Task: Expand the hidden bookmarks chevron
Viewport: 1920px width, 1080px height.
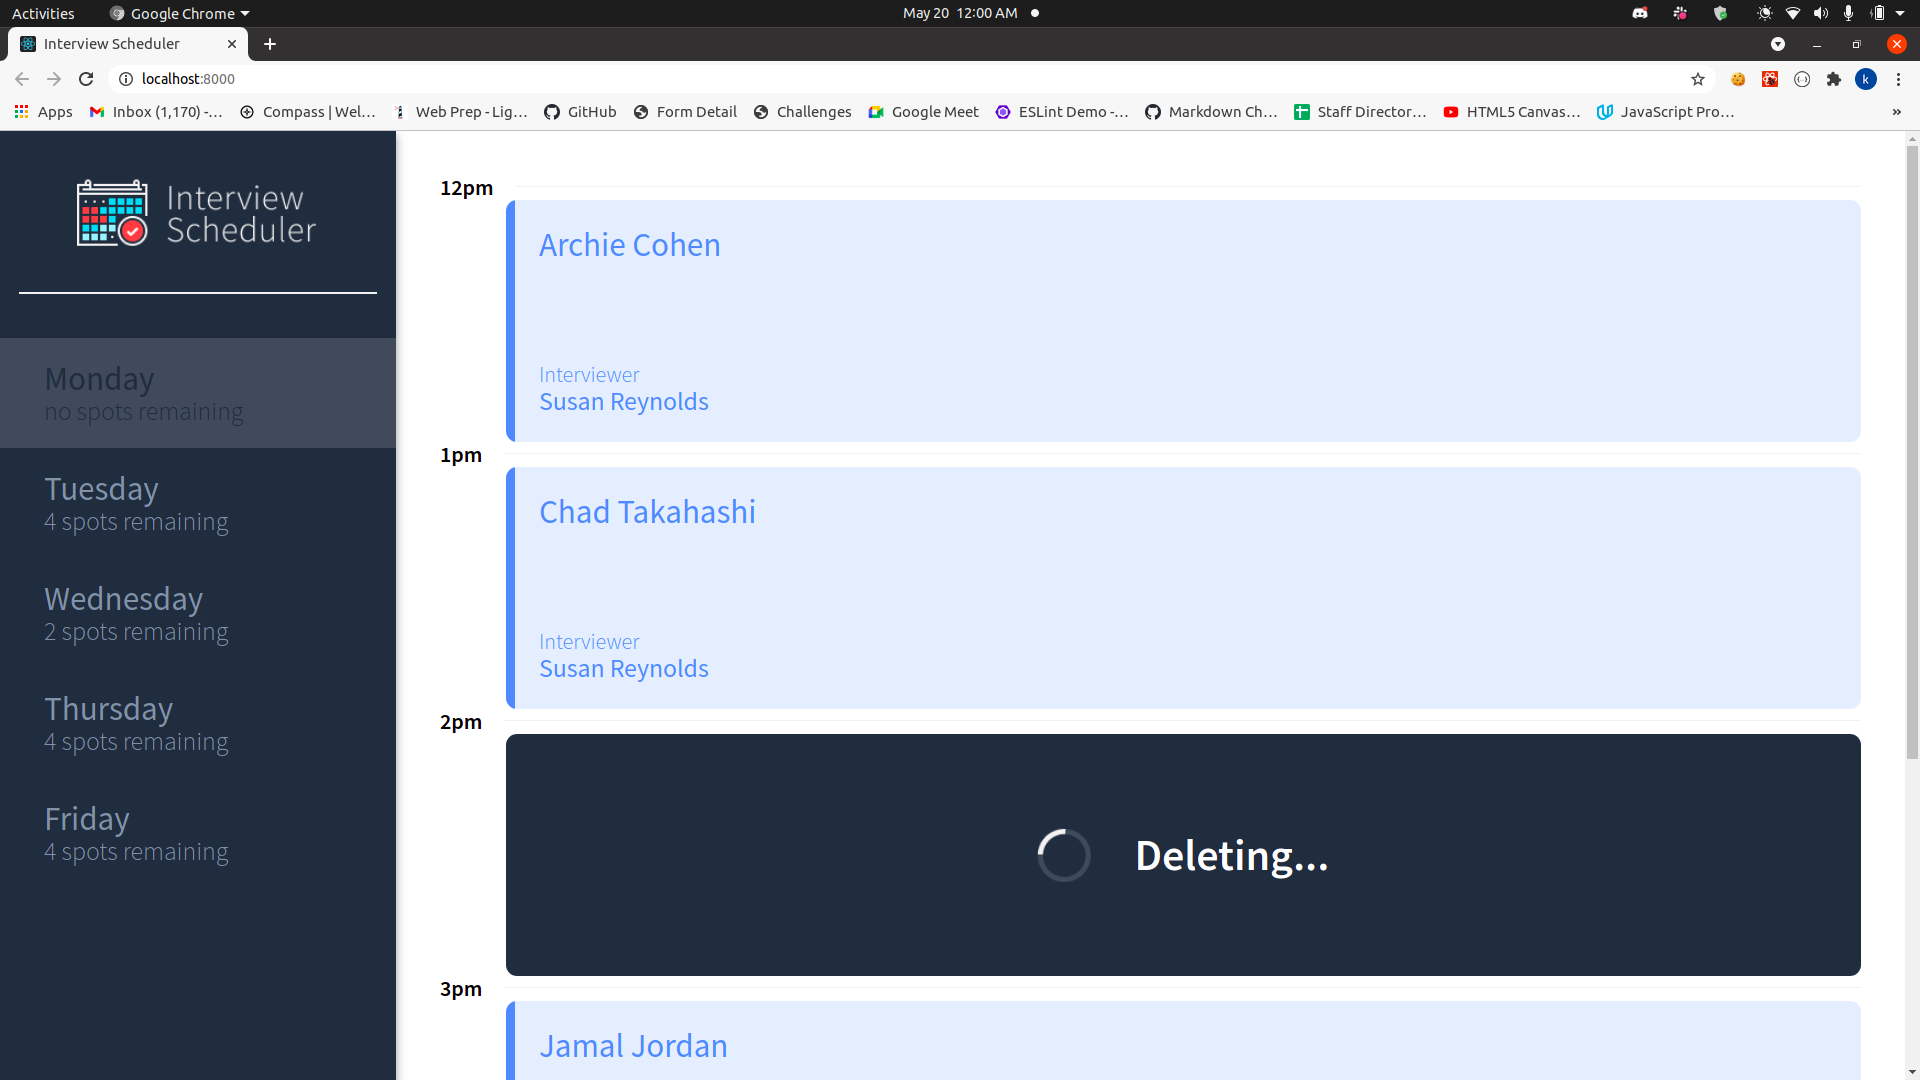Action: tap(1898, 112)
